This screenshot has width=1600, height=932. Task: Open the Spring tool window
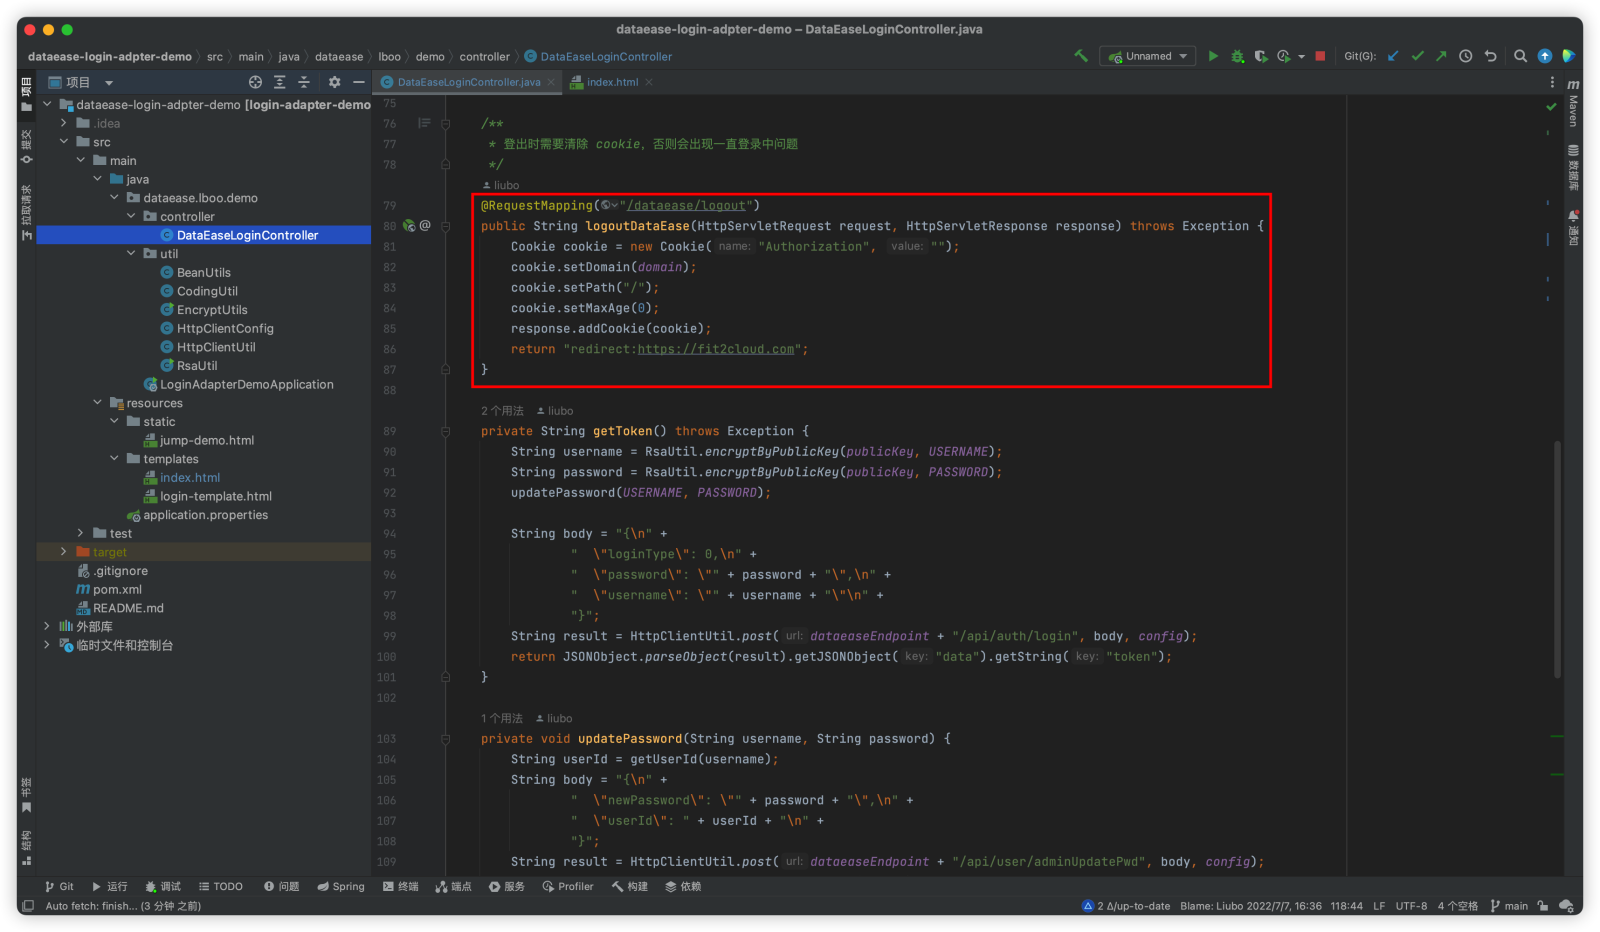click(x=341, y=886)
